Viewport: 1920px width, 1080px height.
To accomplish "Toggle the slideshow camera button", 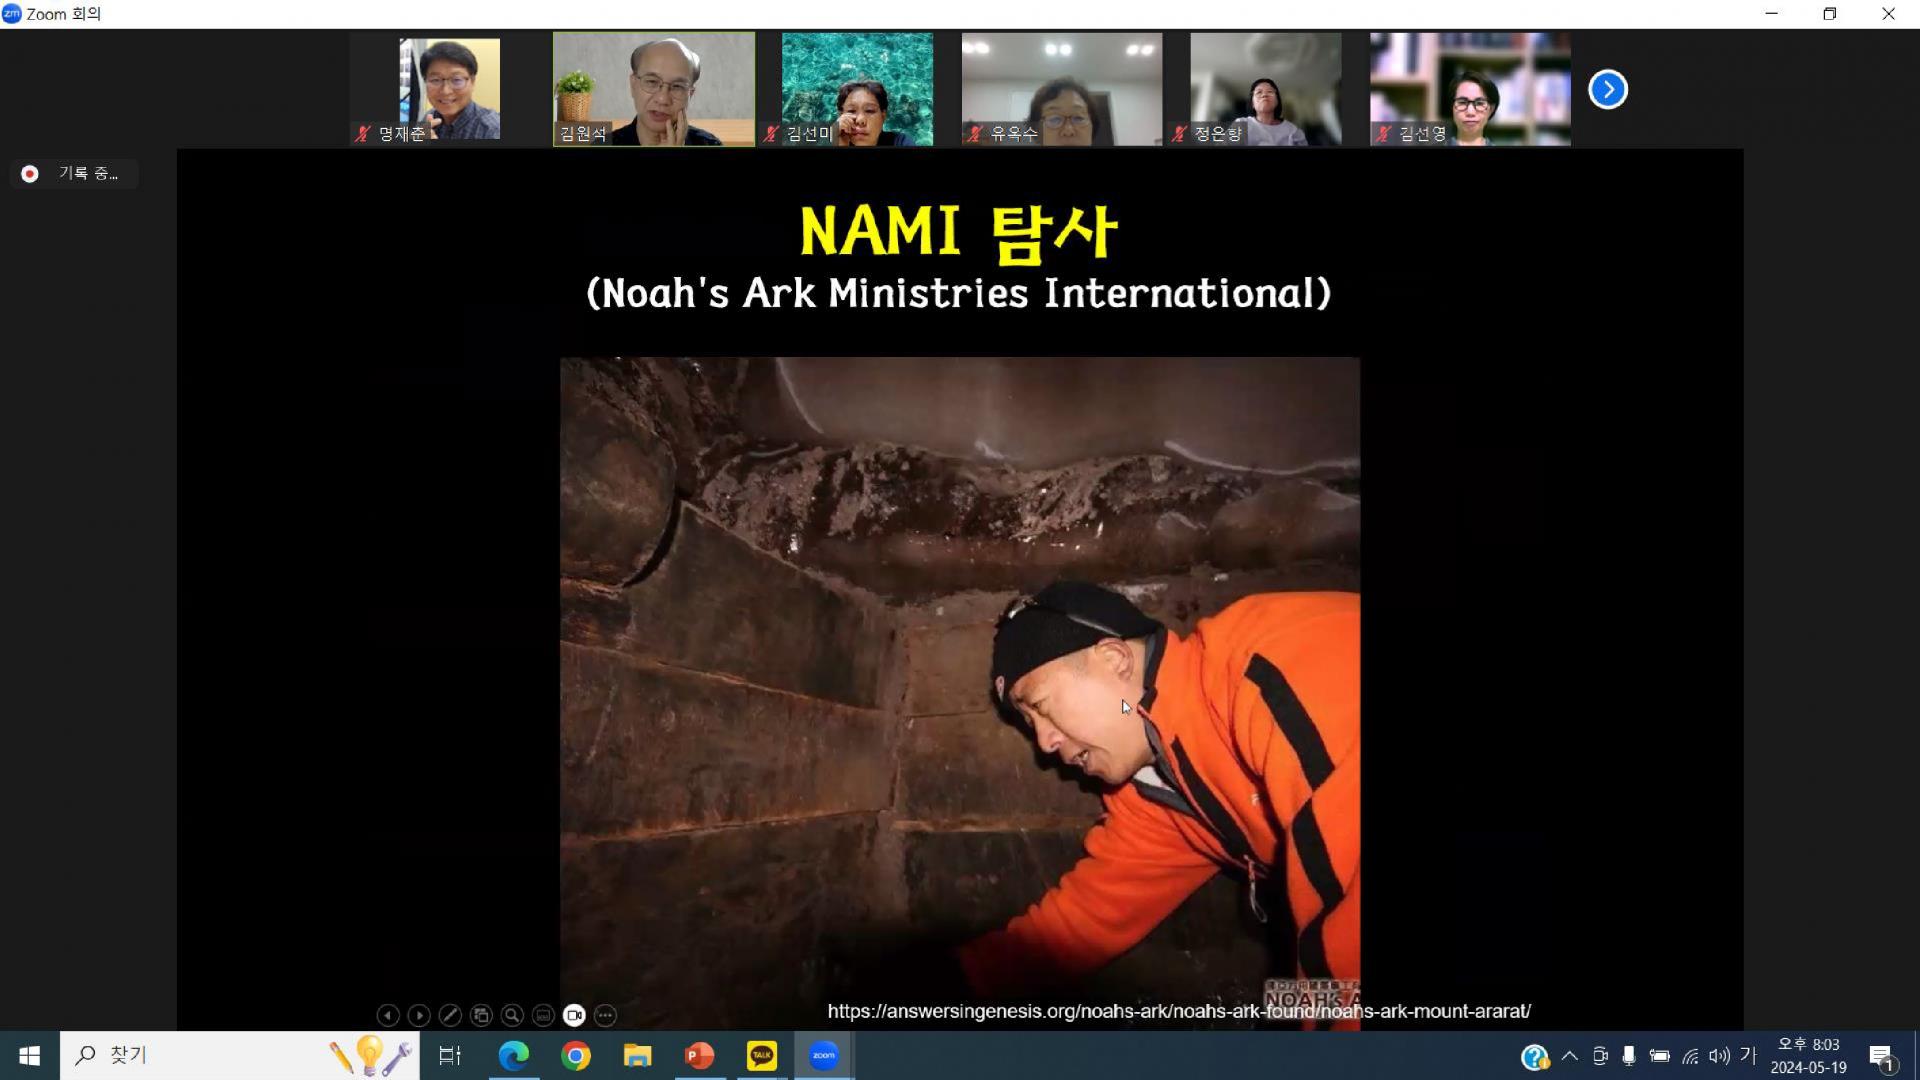I will point(574,1015).
